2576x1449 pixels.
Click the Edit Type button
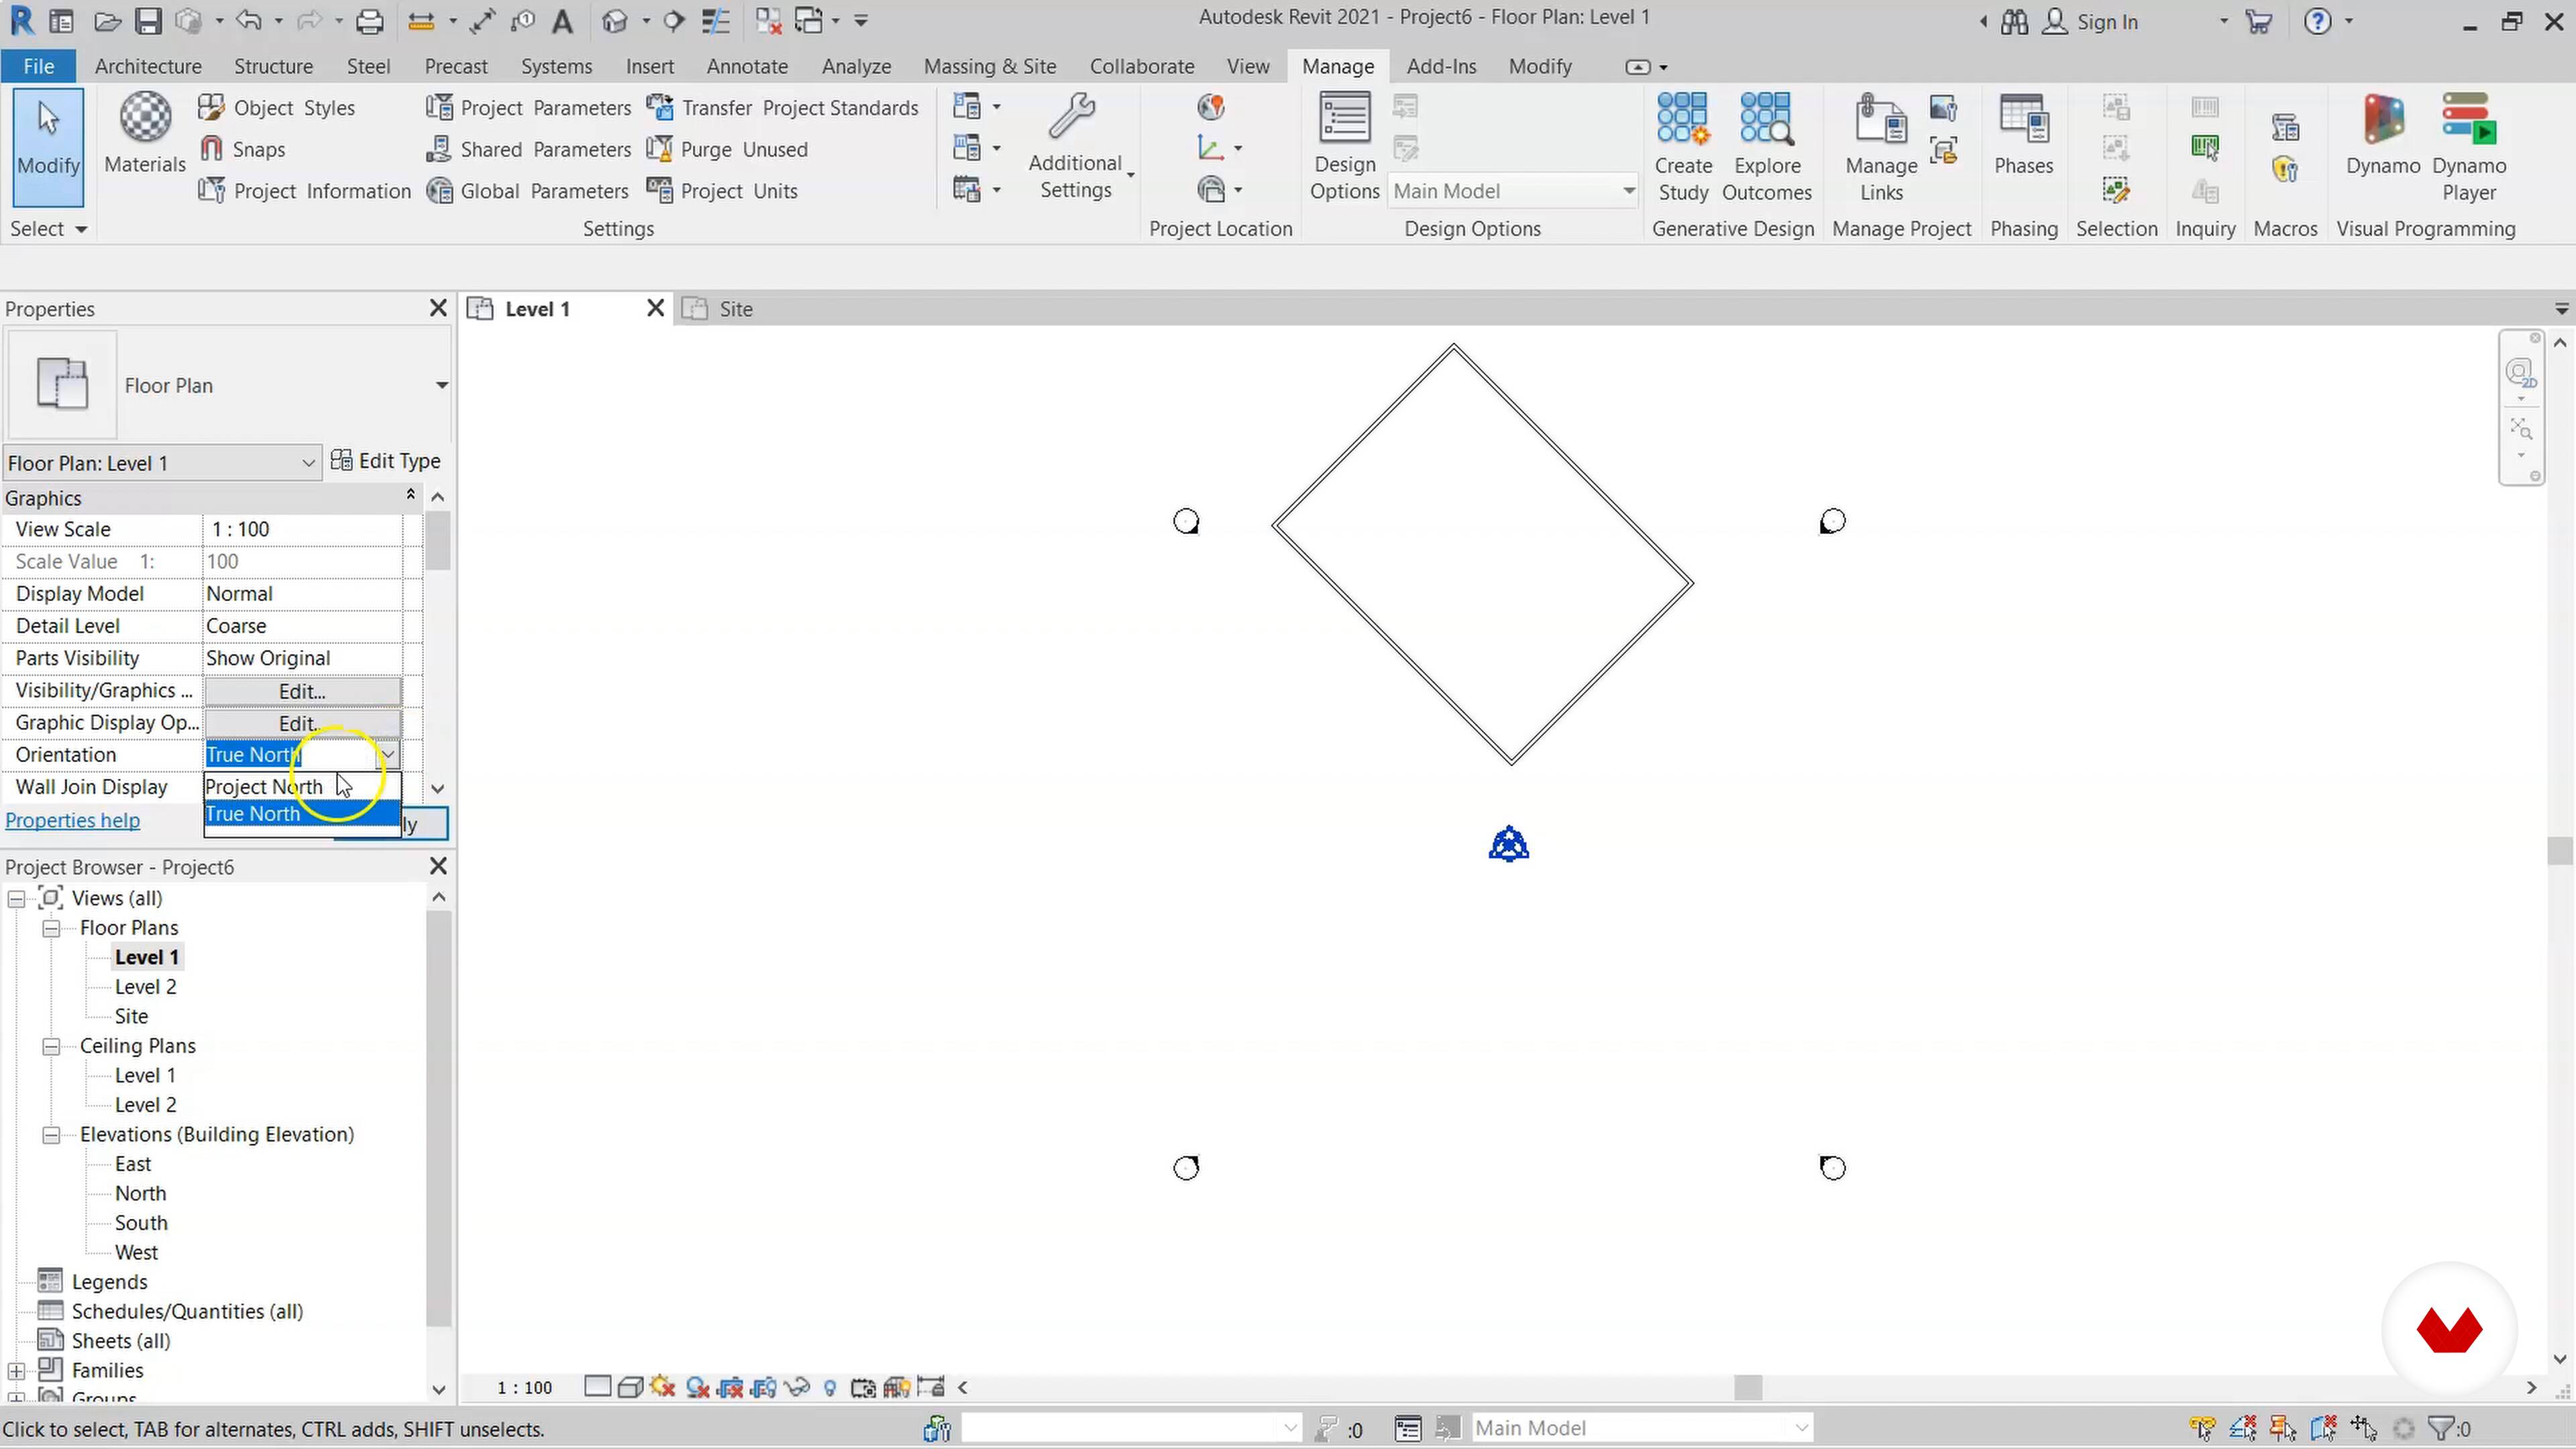coord(386,461)
